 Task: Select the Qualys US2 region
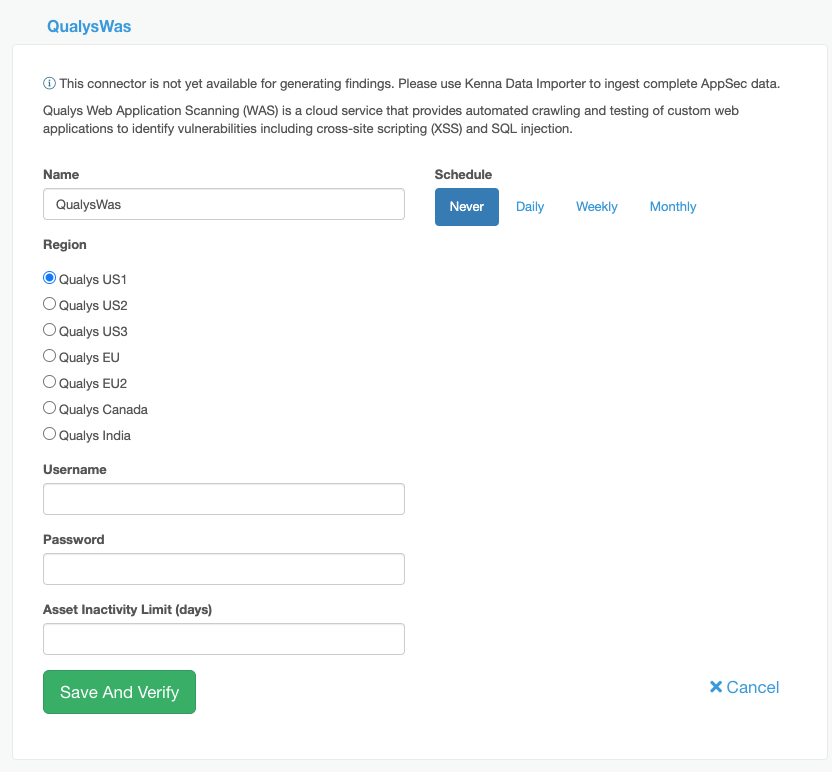[49, 303]
